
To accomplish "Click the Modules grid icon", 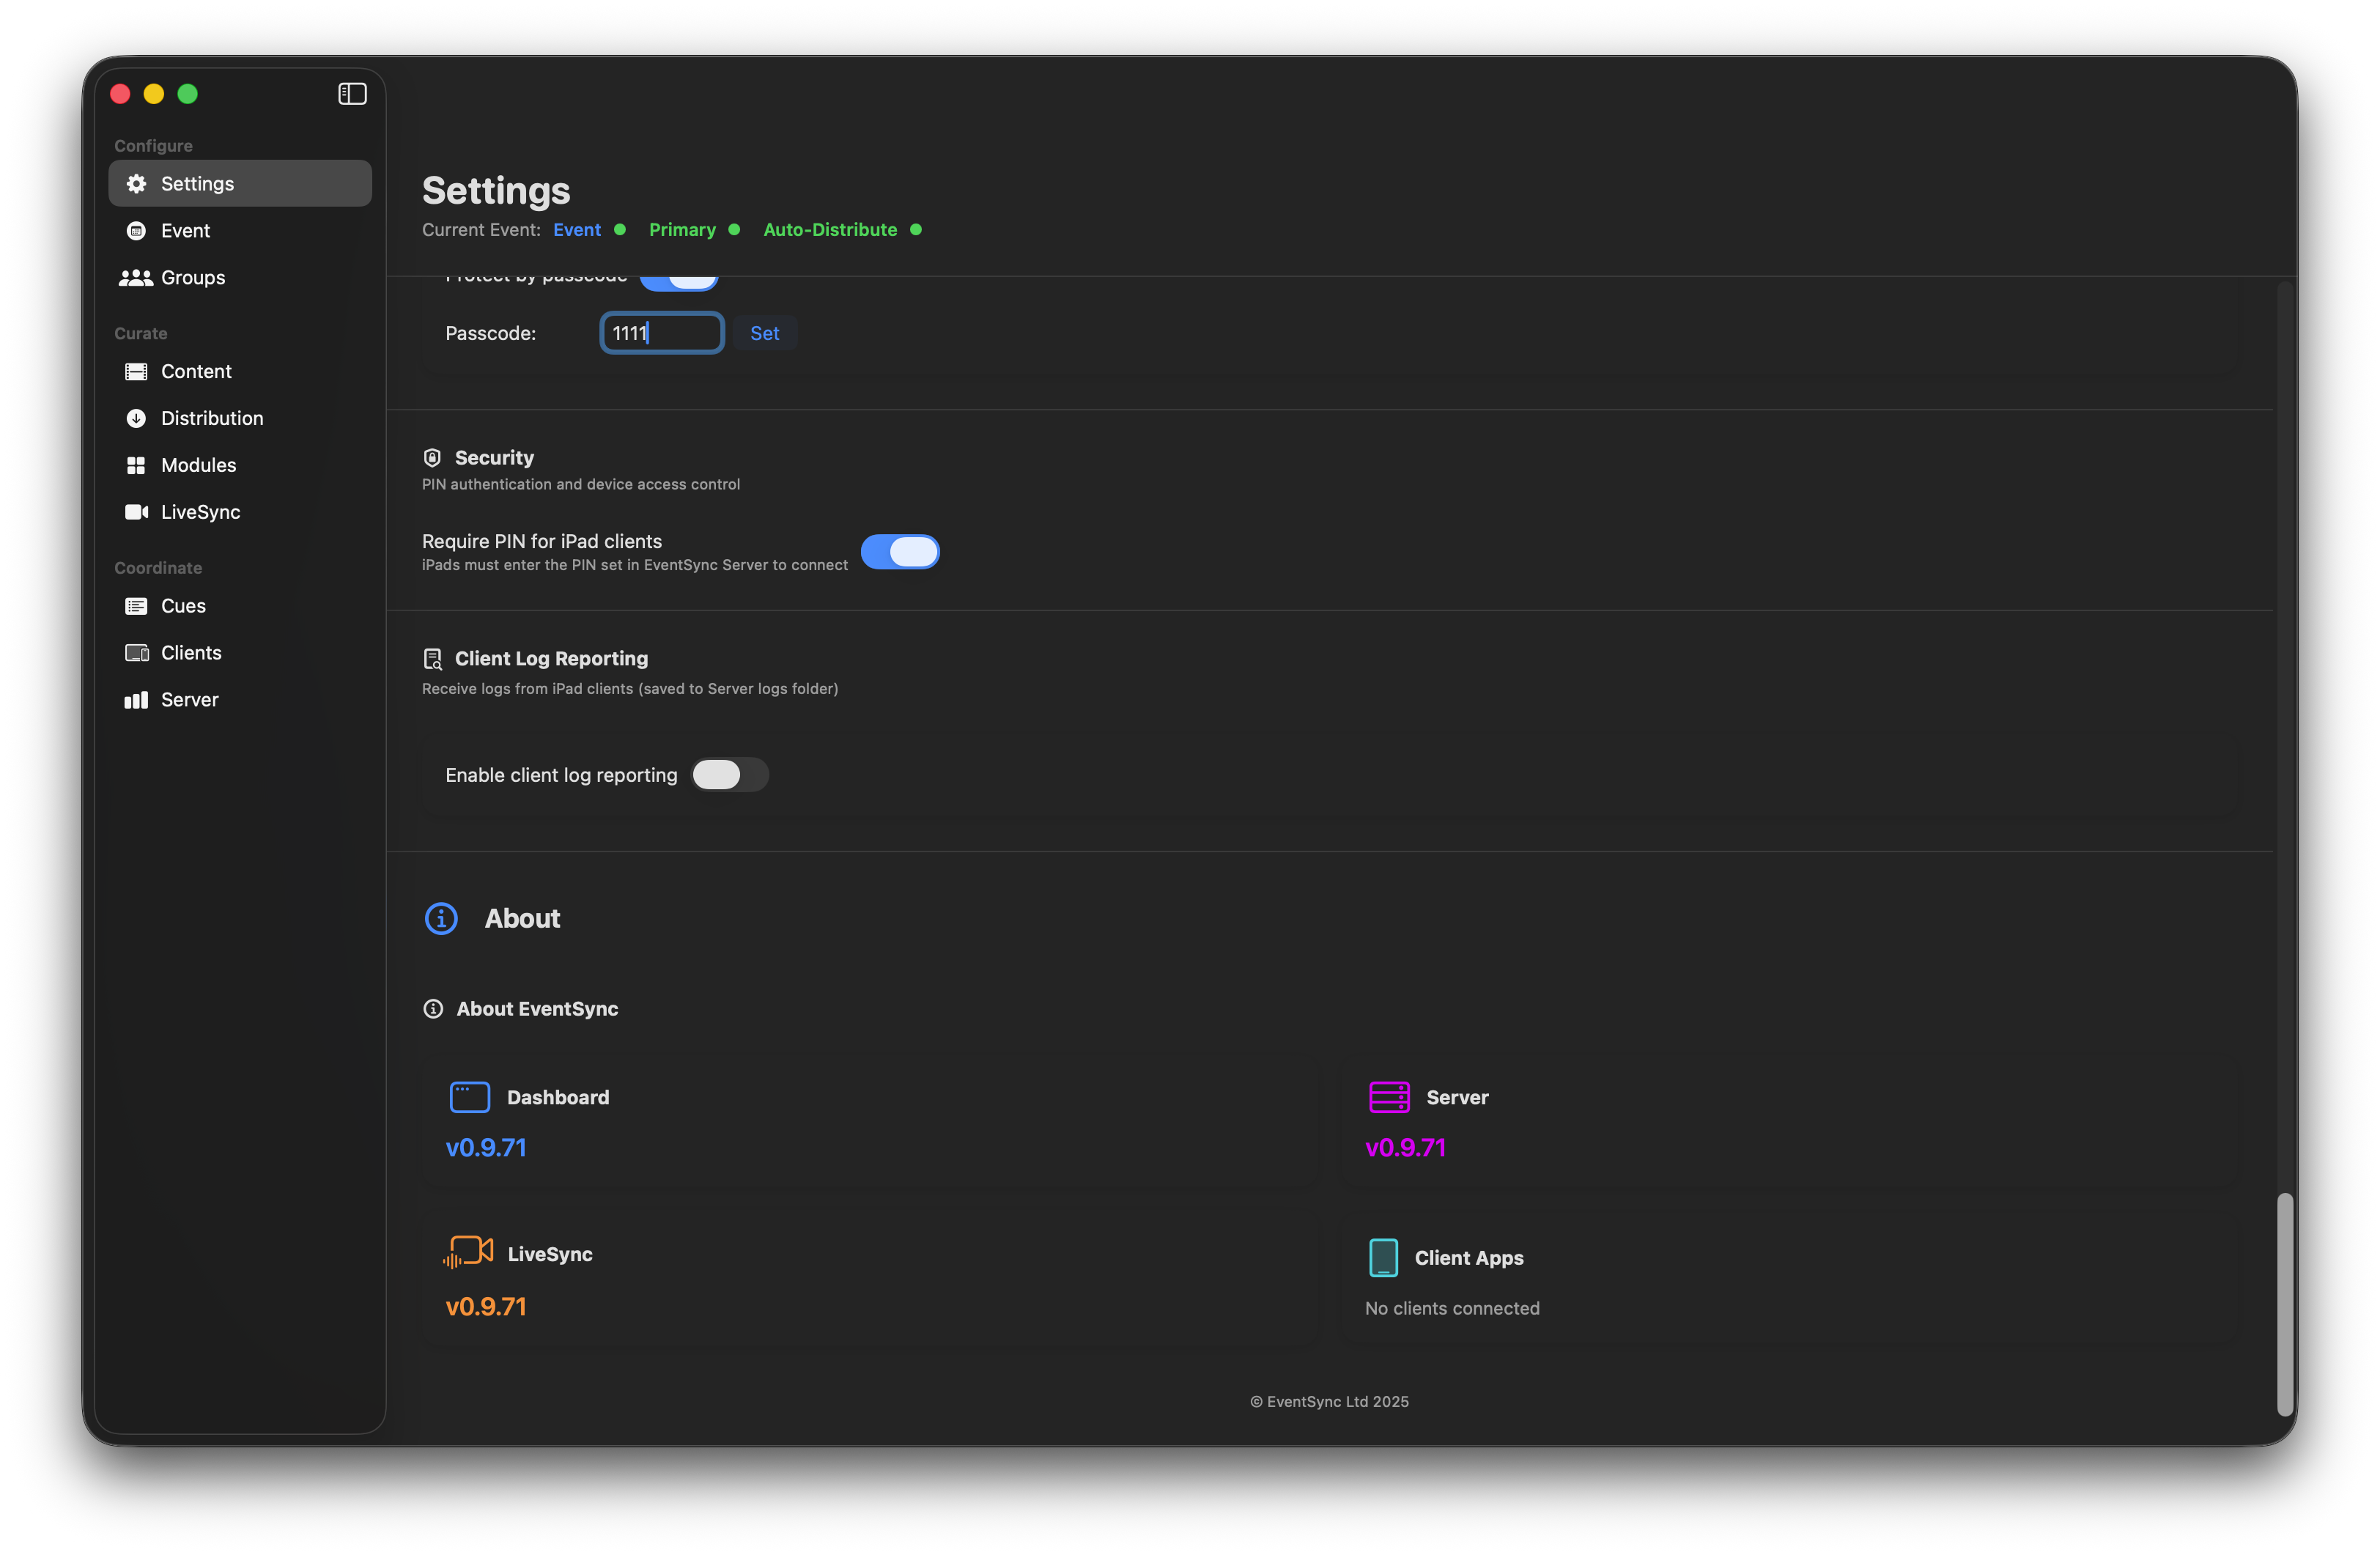I will [136, 466].
